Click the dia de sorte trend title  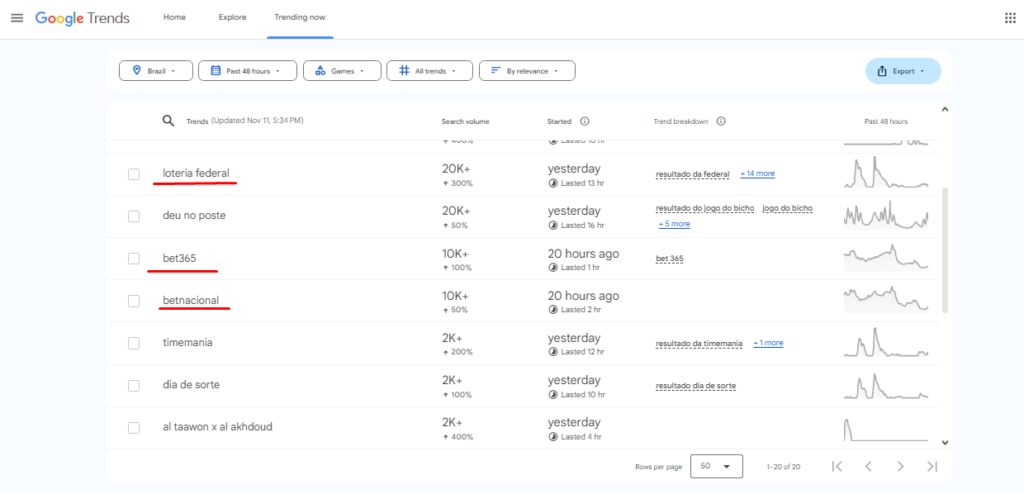191,385
